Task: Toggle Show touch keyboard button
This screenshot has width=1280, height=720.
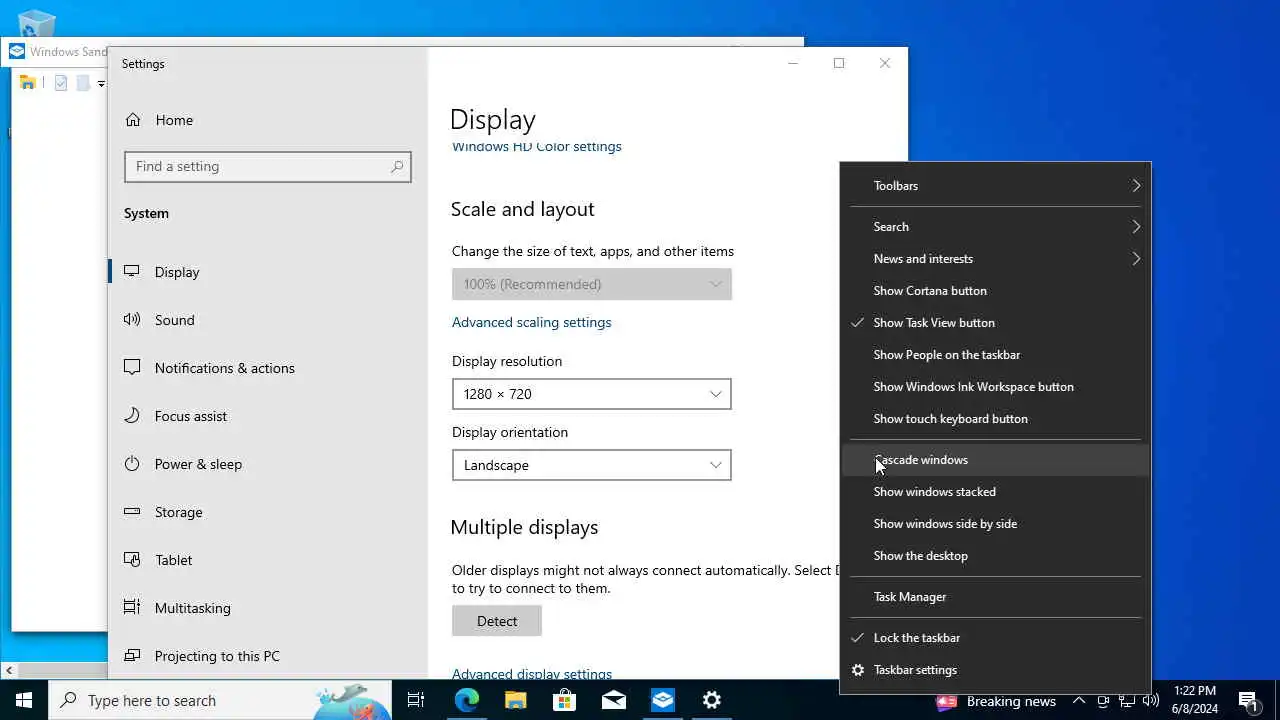Action: tap(995, 419)
